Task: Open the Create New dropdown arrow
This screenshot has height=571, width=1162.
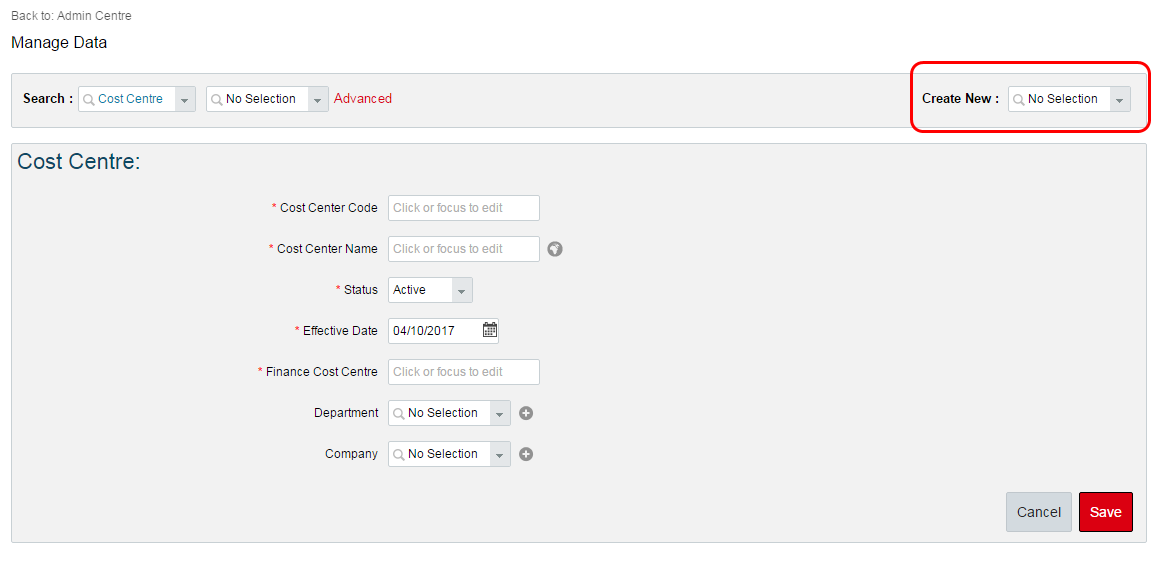Action: (1120, 99)
